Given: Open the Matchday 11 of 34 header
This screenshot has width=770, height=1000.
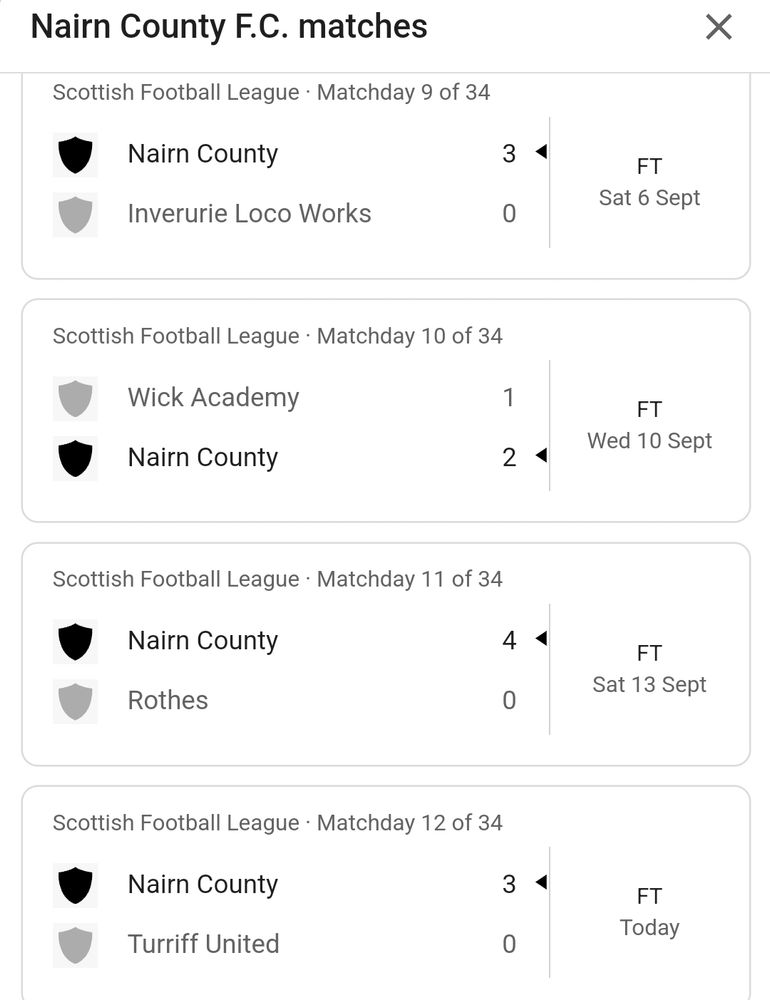Looking at the screenshot, I should [277, 579].
